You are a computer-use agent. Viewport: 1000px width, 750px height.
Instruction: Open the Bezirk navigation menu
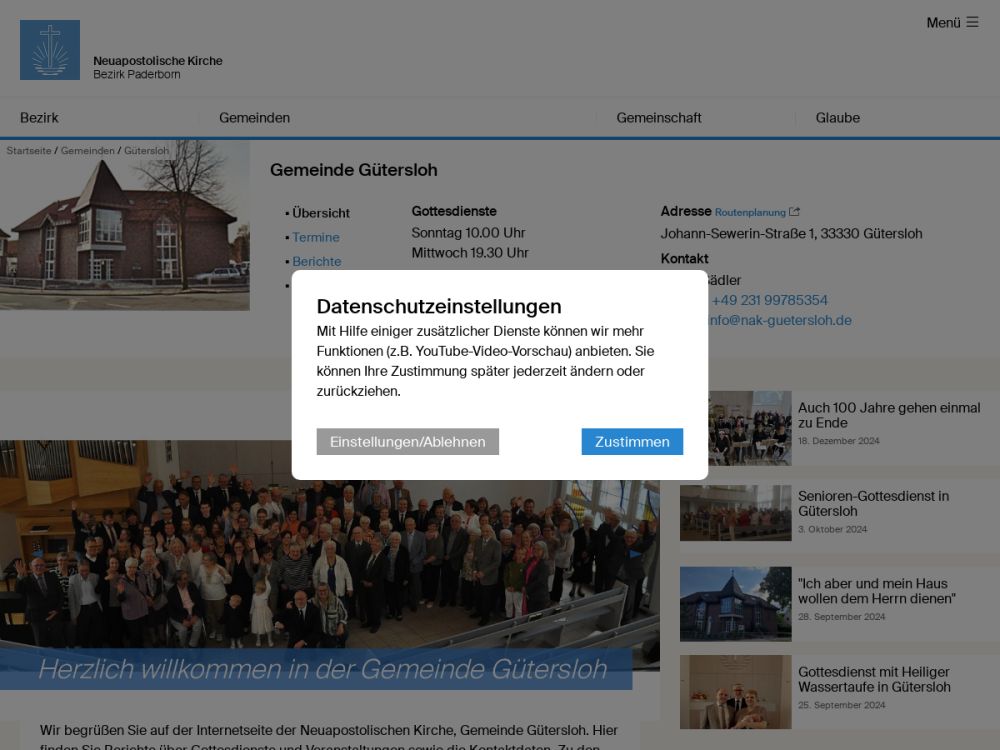click(40, 118)
